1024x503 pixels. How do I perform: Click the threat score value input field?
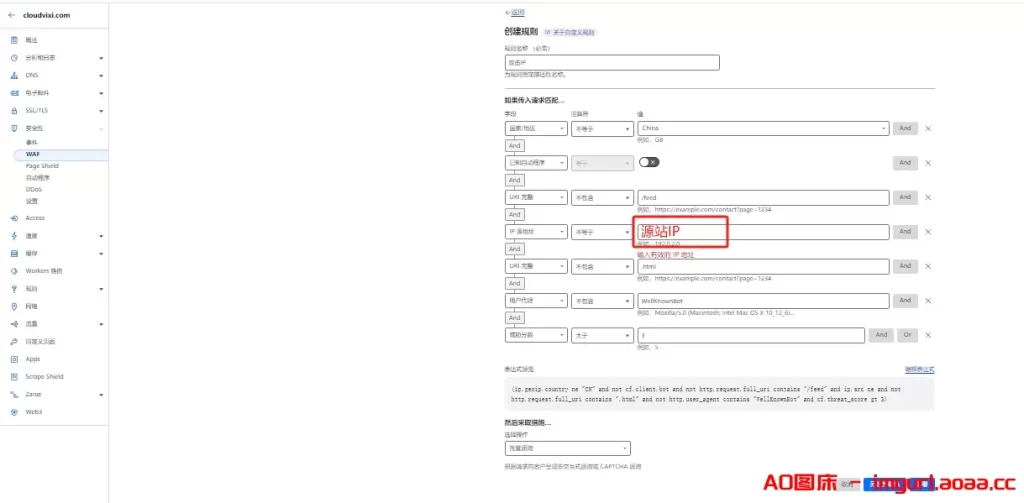tap(751, 335)
